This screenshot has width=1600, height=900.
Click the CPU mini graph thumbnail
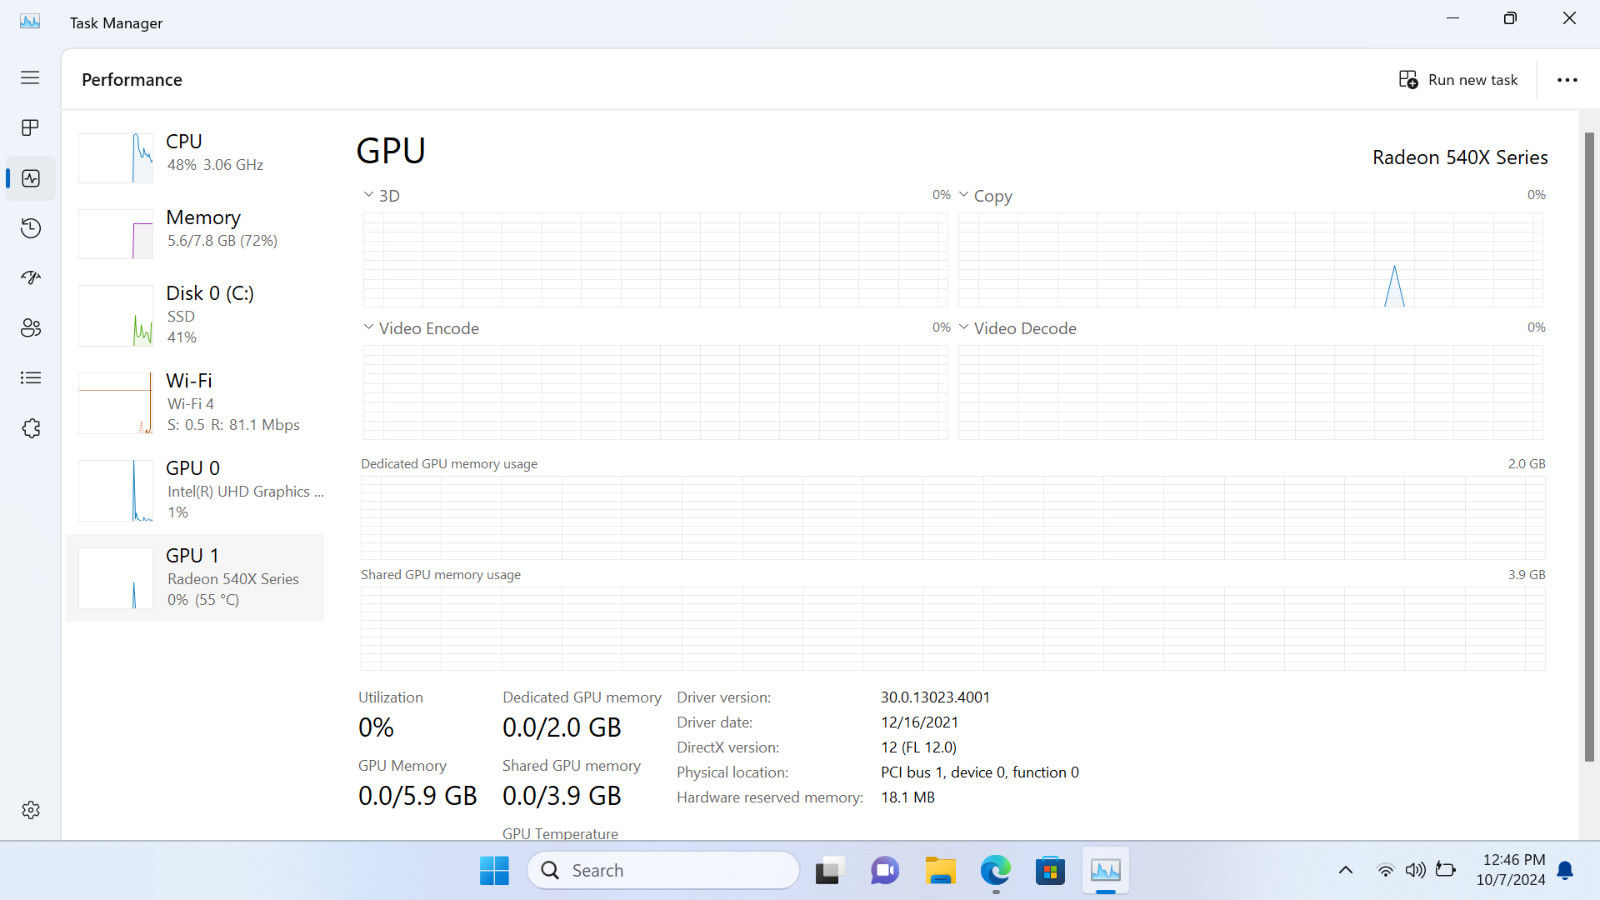[x=116, y=158]
